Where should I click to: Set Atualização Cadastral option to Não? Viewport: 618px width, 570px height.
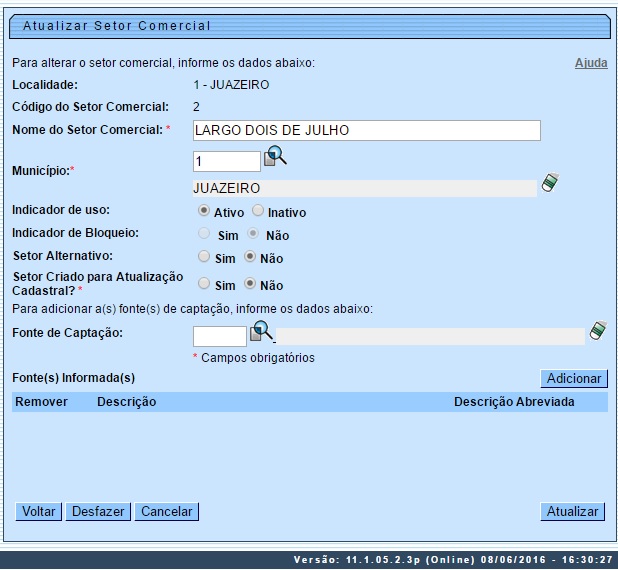click(x=250, y=284)
